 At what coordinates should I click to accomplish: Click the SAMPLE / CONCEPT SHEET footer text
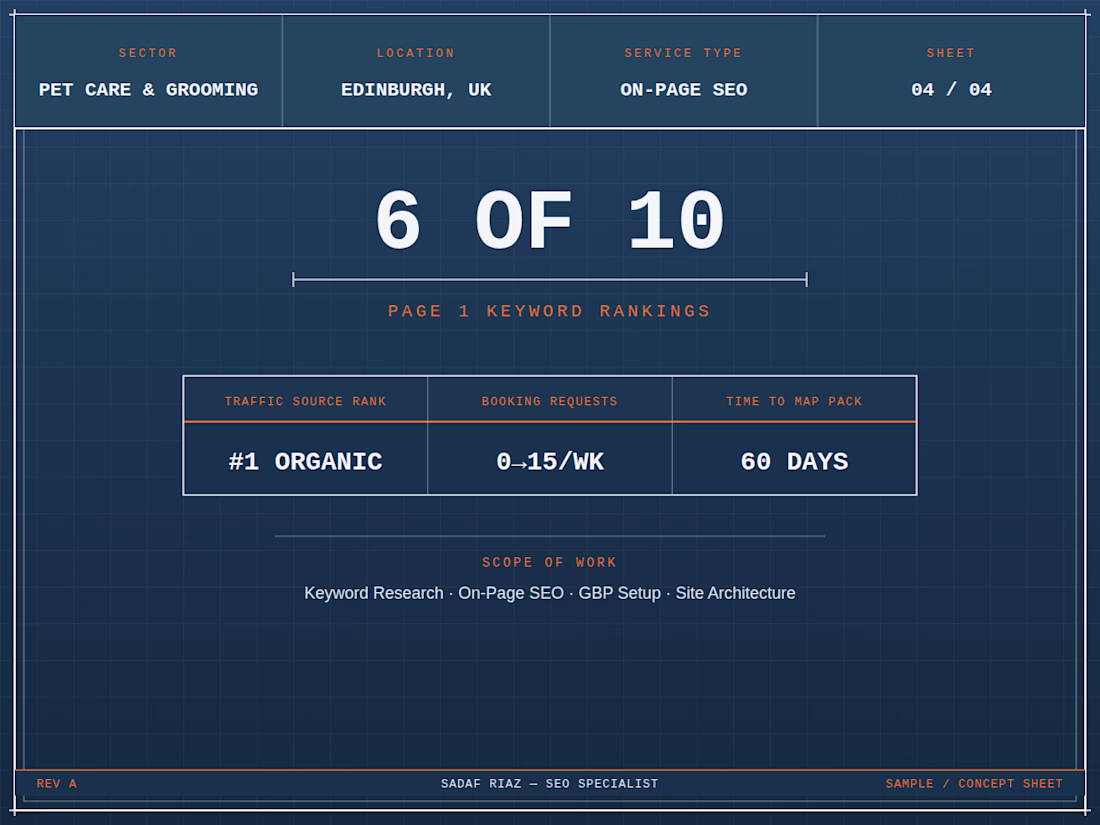point(974,784)
